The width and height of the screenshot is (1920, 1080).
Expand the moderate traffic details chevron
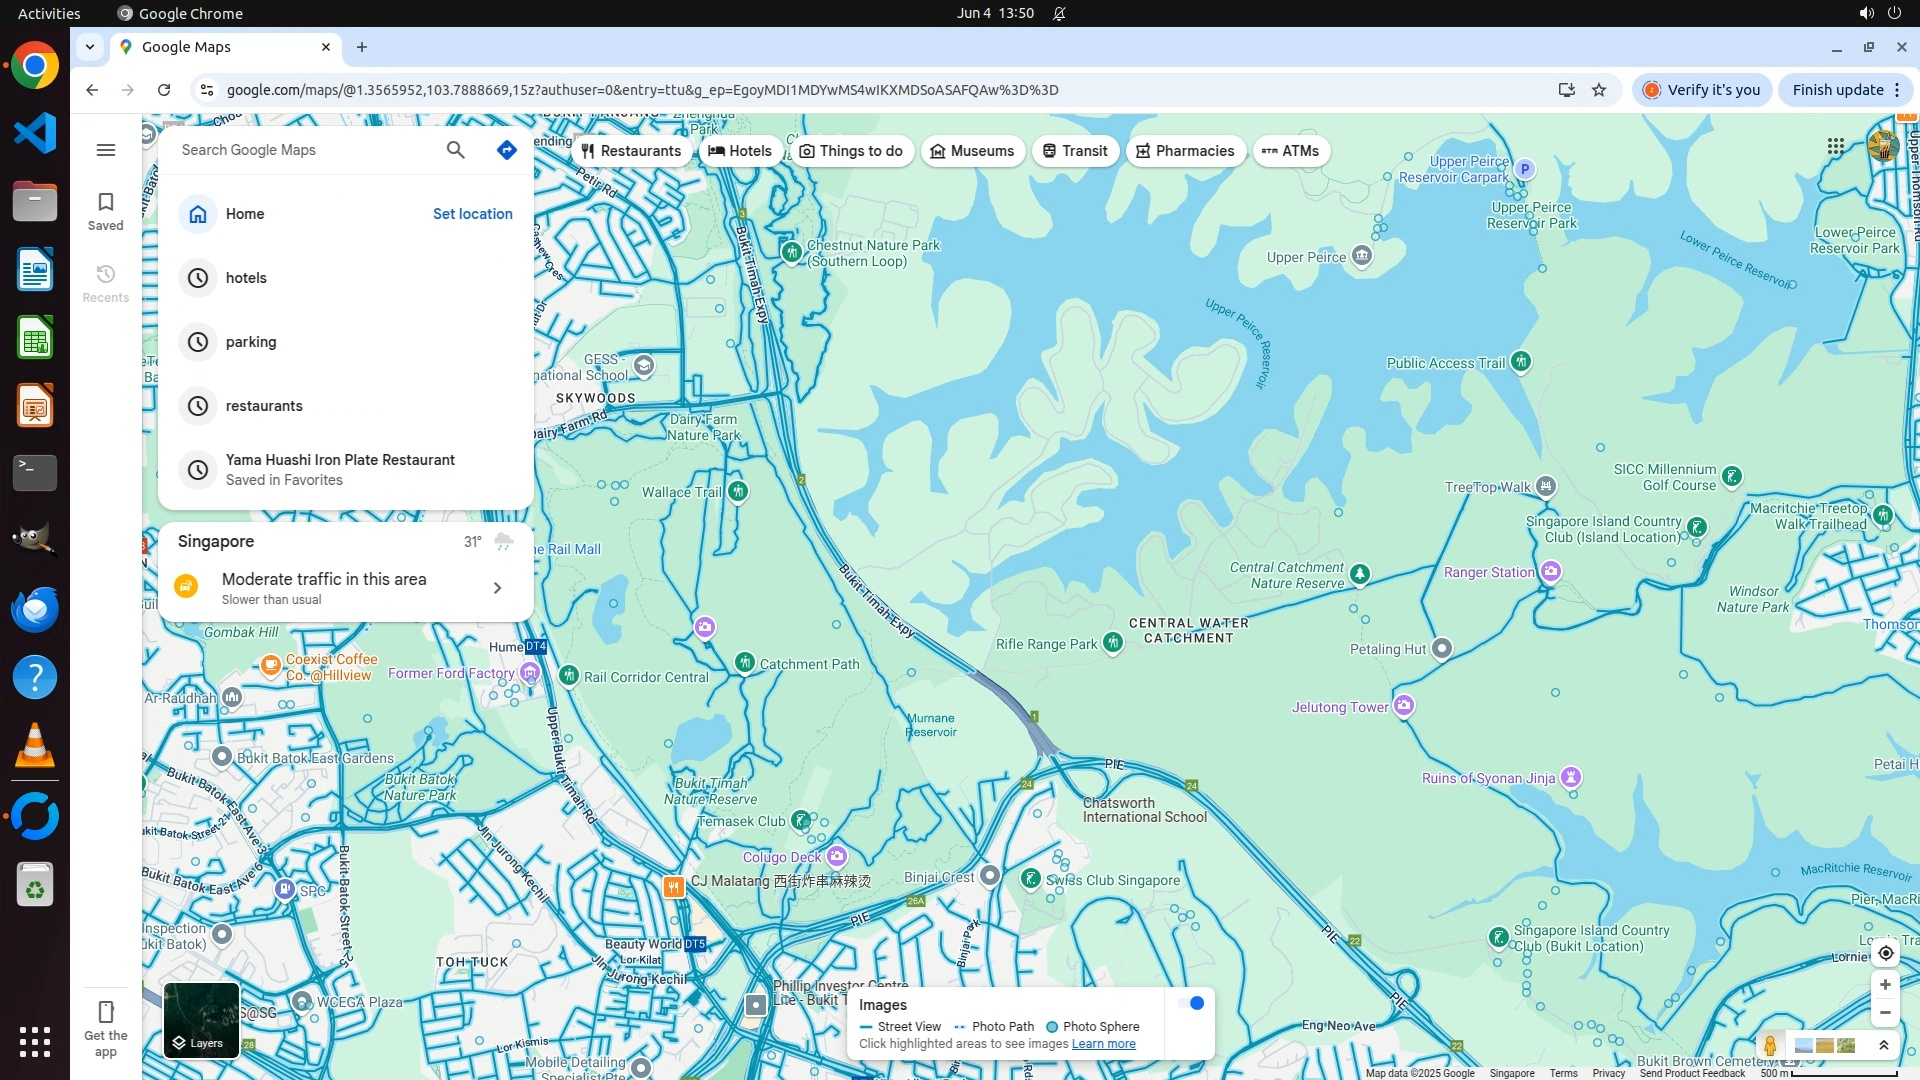click(x=497, y=588)
